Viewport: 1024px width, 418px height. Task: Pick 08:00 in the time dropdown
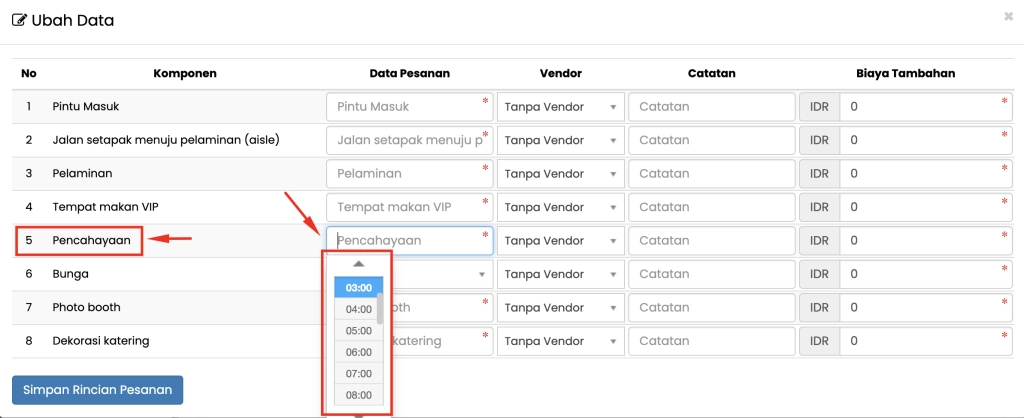click(x=358, y=395)
